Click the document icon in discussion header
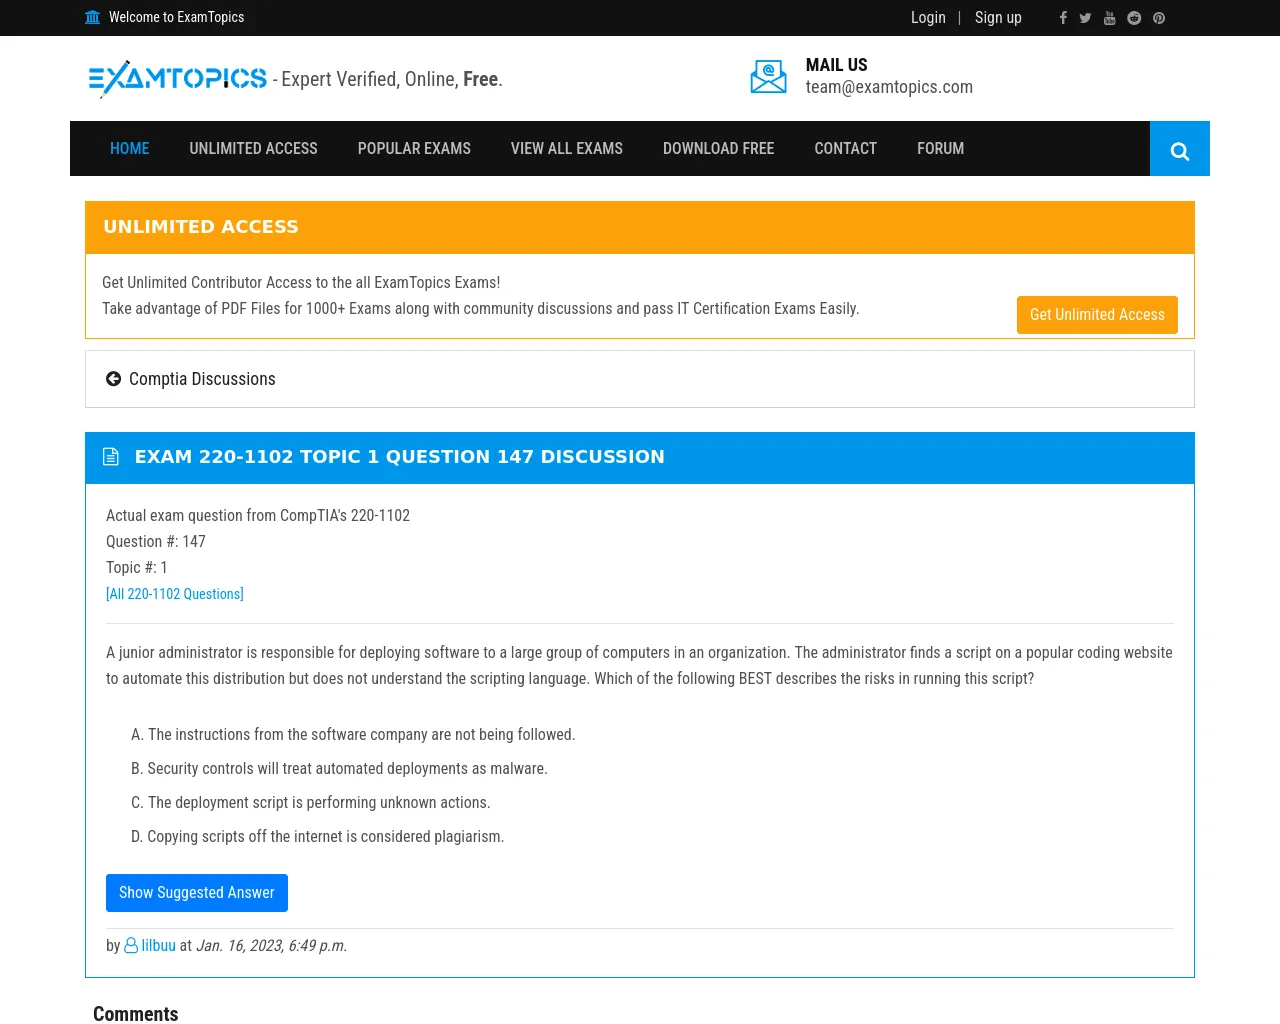This screenshot has width=1280, height=1024. point(111,457)
